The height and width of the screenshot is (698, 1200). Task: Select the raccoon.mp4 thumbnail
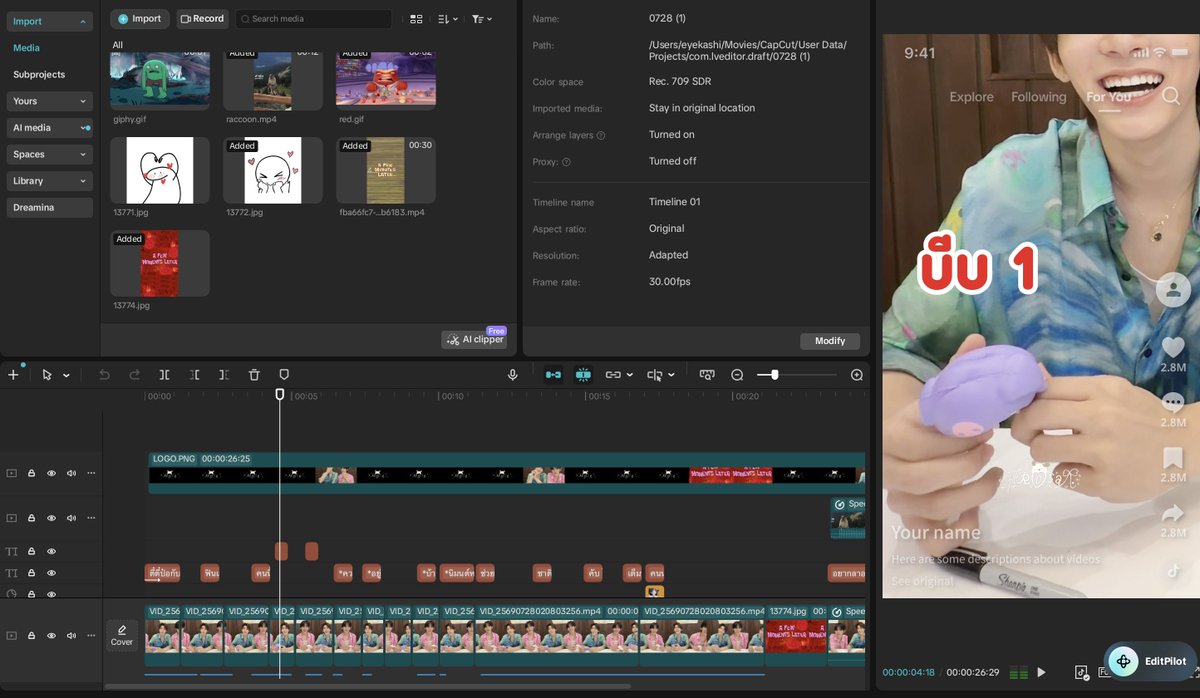point(273,79)
